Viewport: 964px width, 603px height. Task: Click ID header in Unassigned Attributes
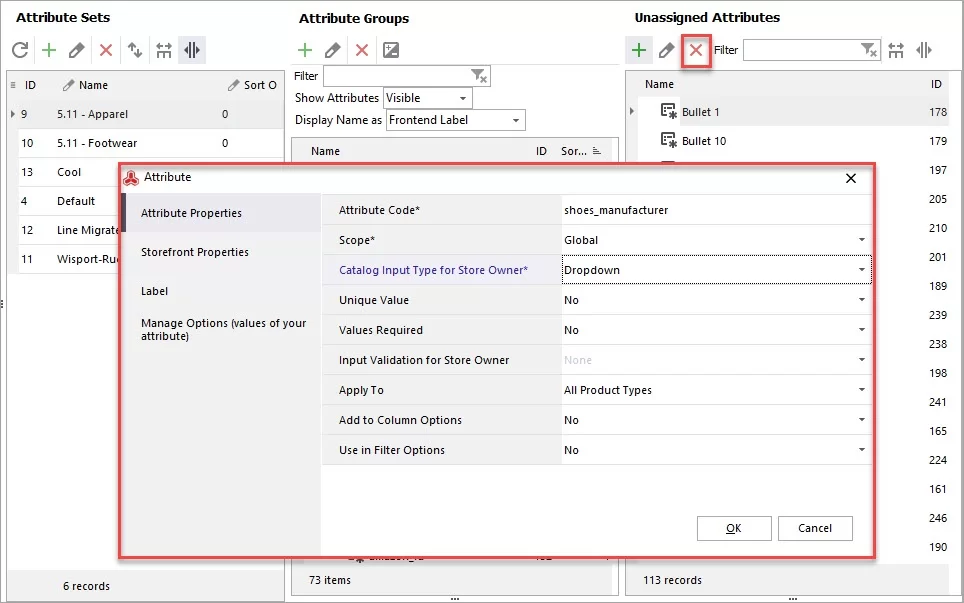[x=936, y=84]
